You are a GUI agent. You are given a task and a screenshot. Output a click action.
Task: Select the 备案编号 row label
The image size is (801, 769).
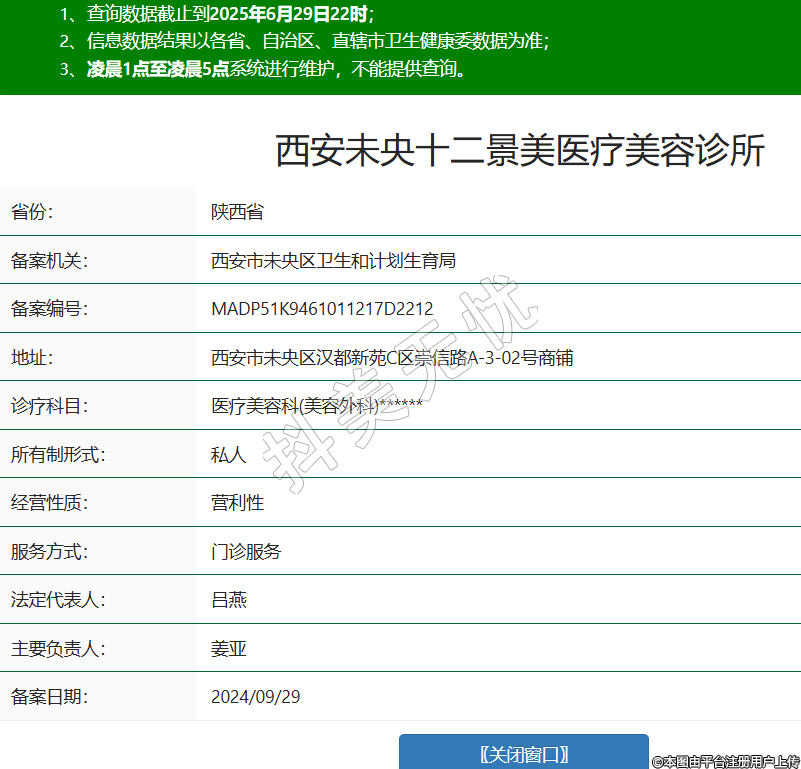click(49, 309)
